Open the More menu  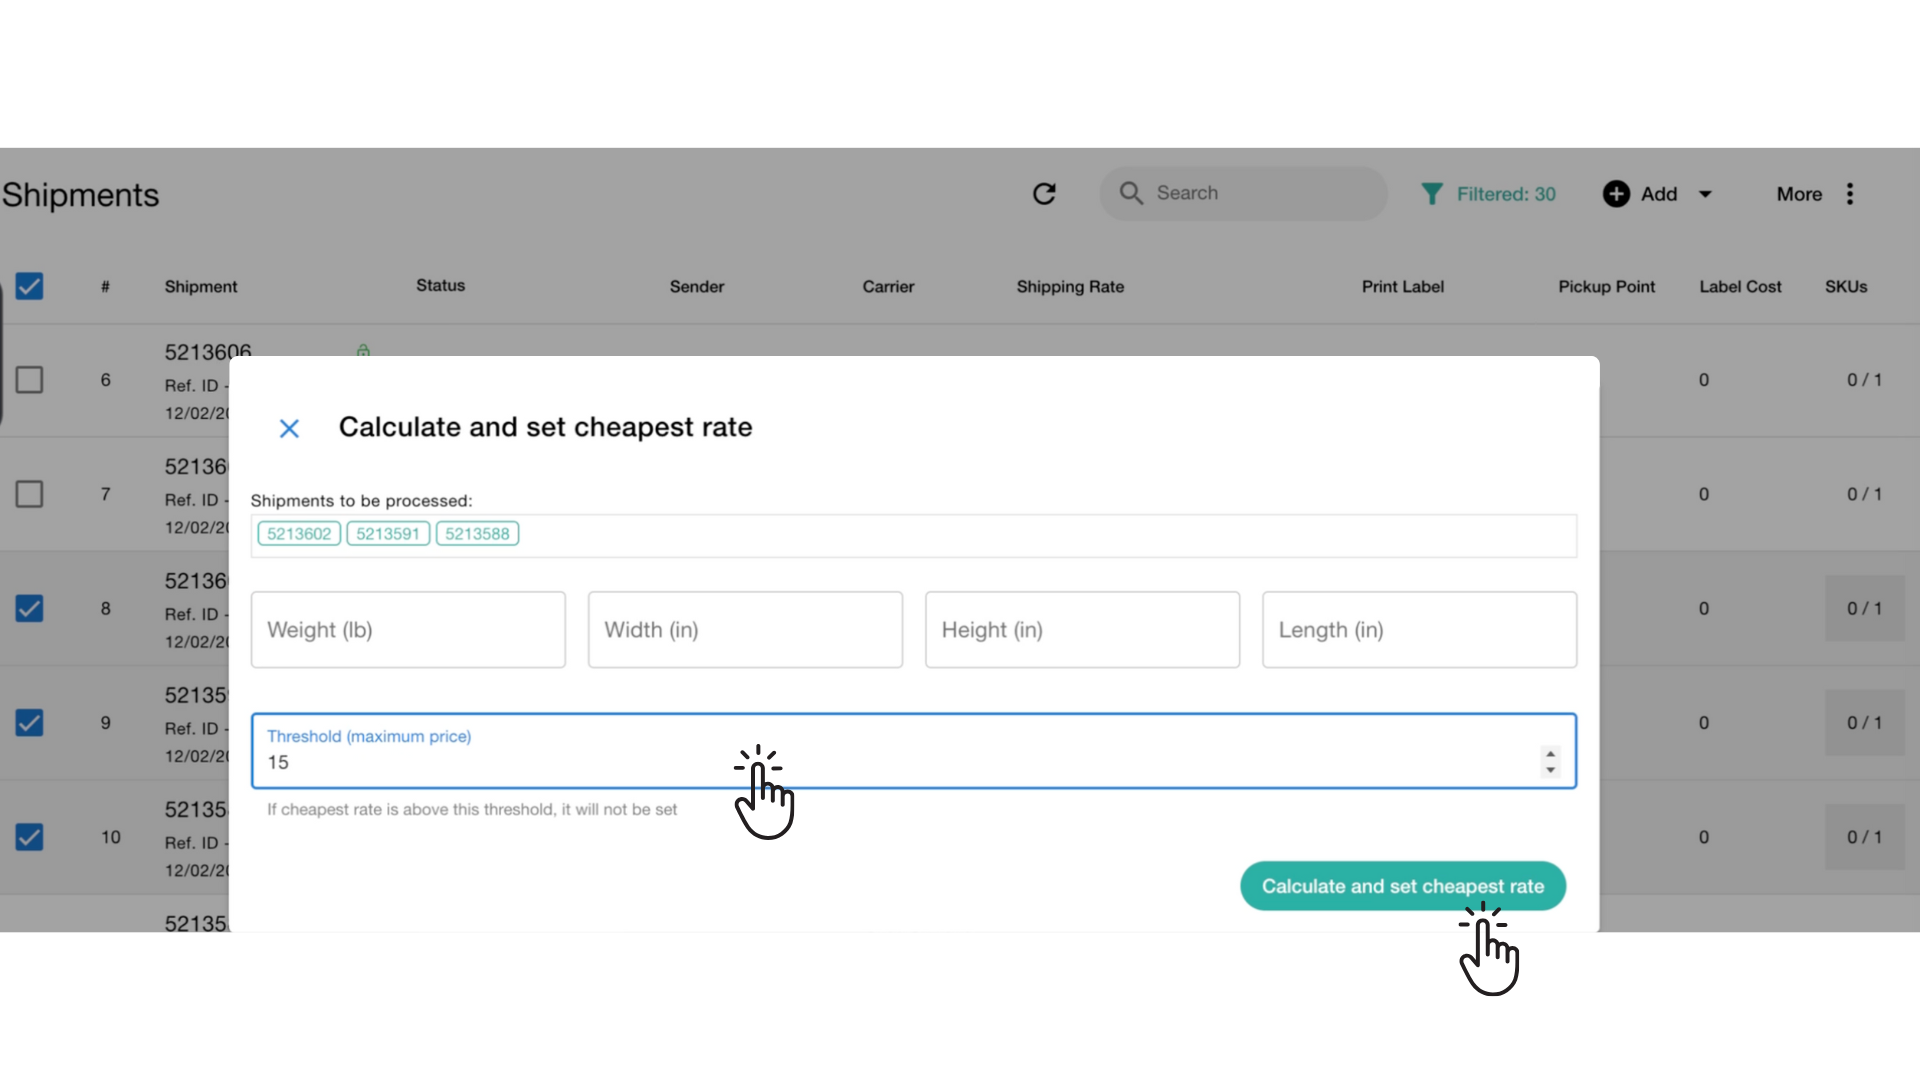1799,193
